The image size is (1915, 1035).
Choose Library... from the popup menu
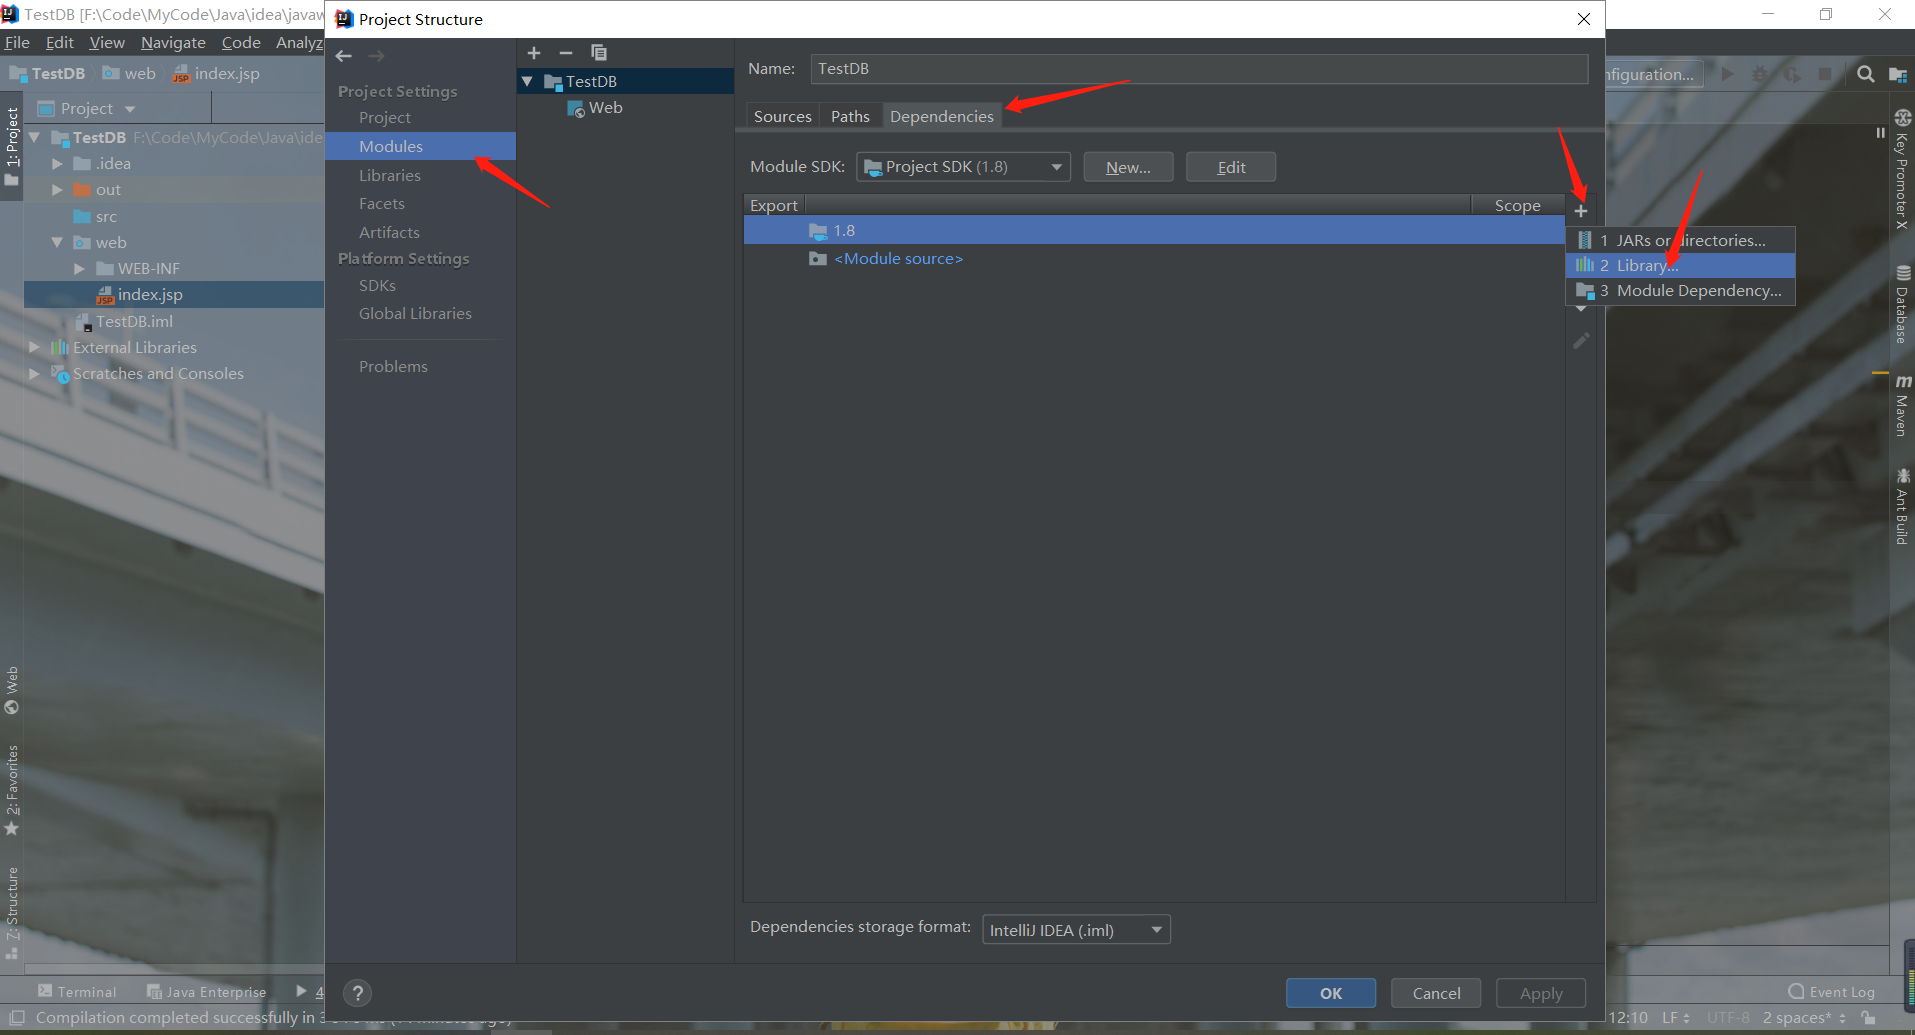(x=1680, y=265)
